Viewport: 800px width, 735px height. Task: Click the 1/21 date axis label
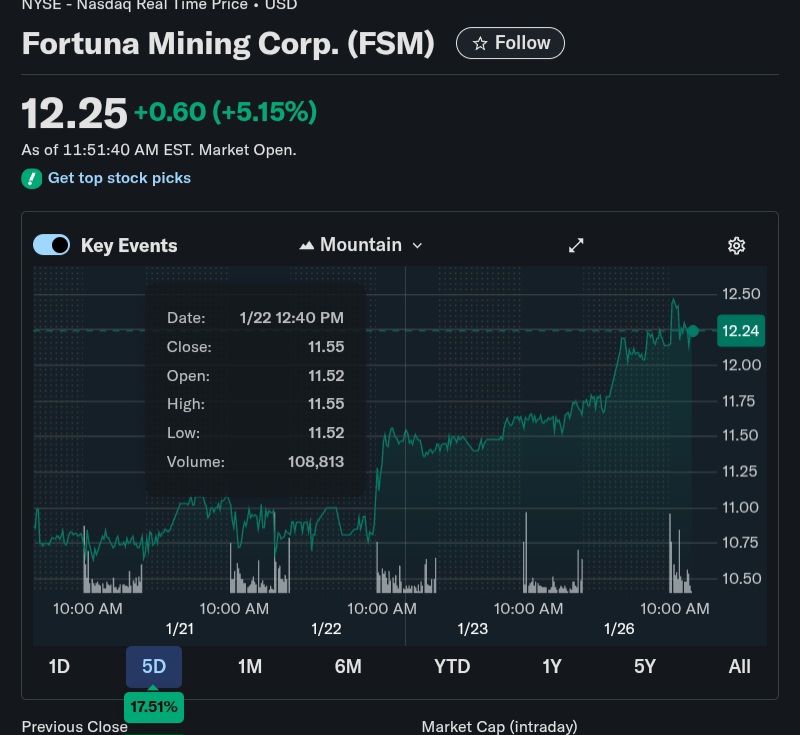(x=180, y=629)
